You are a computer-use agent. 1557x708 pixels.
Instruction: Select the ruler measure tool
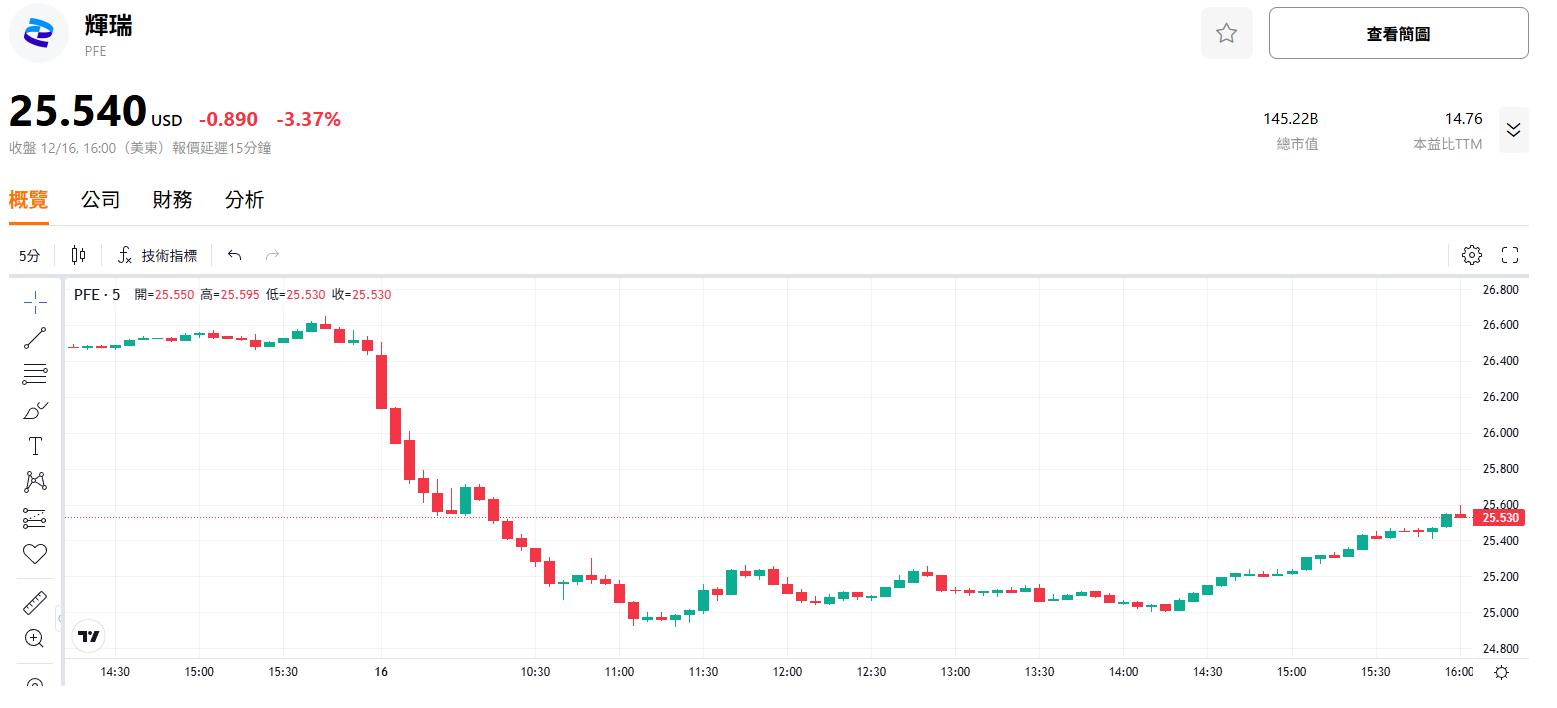pos(35,603)
